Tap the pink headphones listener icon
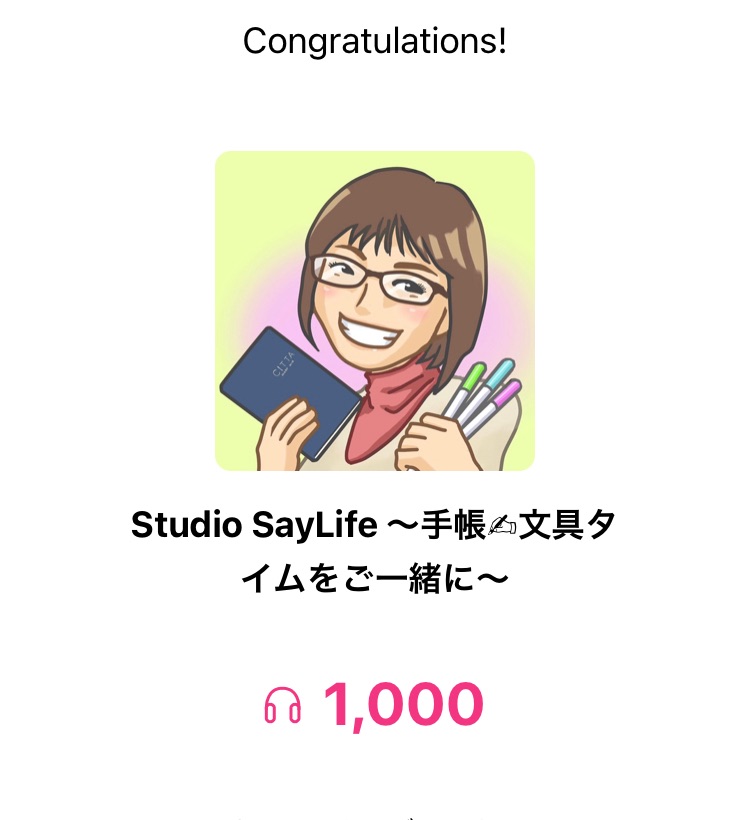750x820 pixels. click(x=283, y=706)
